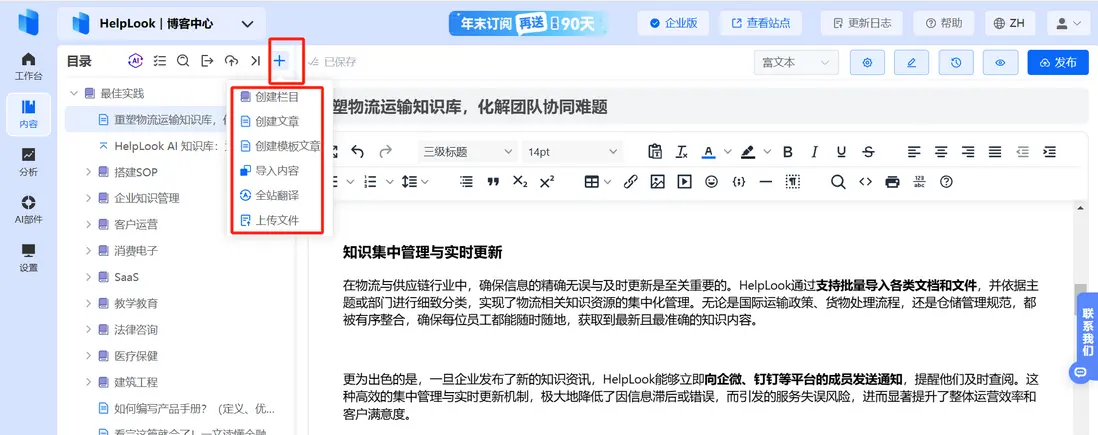Insert an image
Image resolution: width=1098 pixels, height=435 pixels.
[x=657, y=181]
